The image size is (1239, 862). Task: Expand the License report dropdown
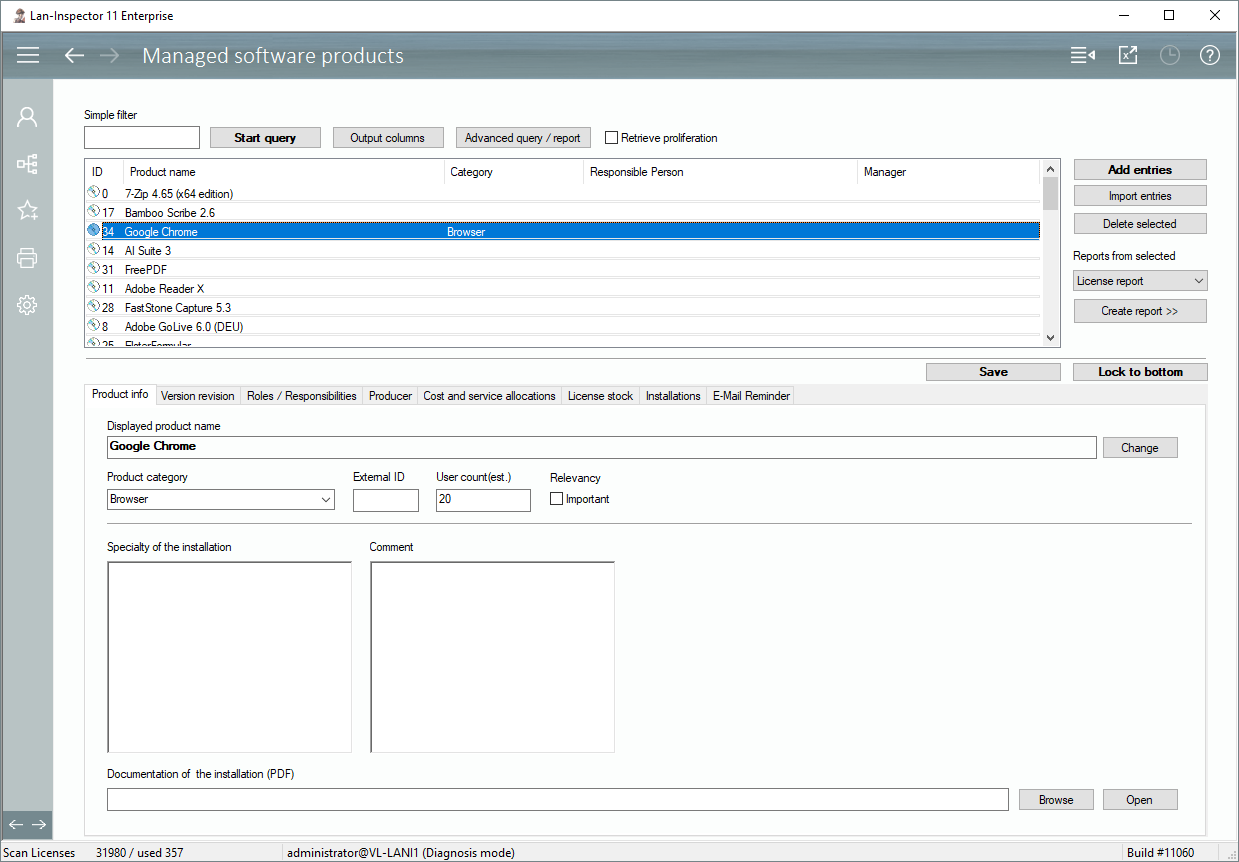click(x=1140, y=281)
